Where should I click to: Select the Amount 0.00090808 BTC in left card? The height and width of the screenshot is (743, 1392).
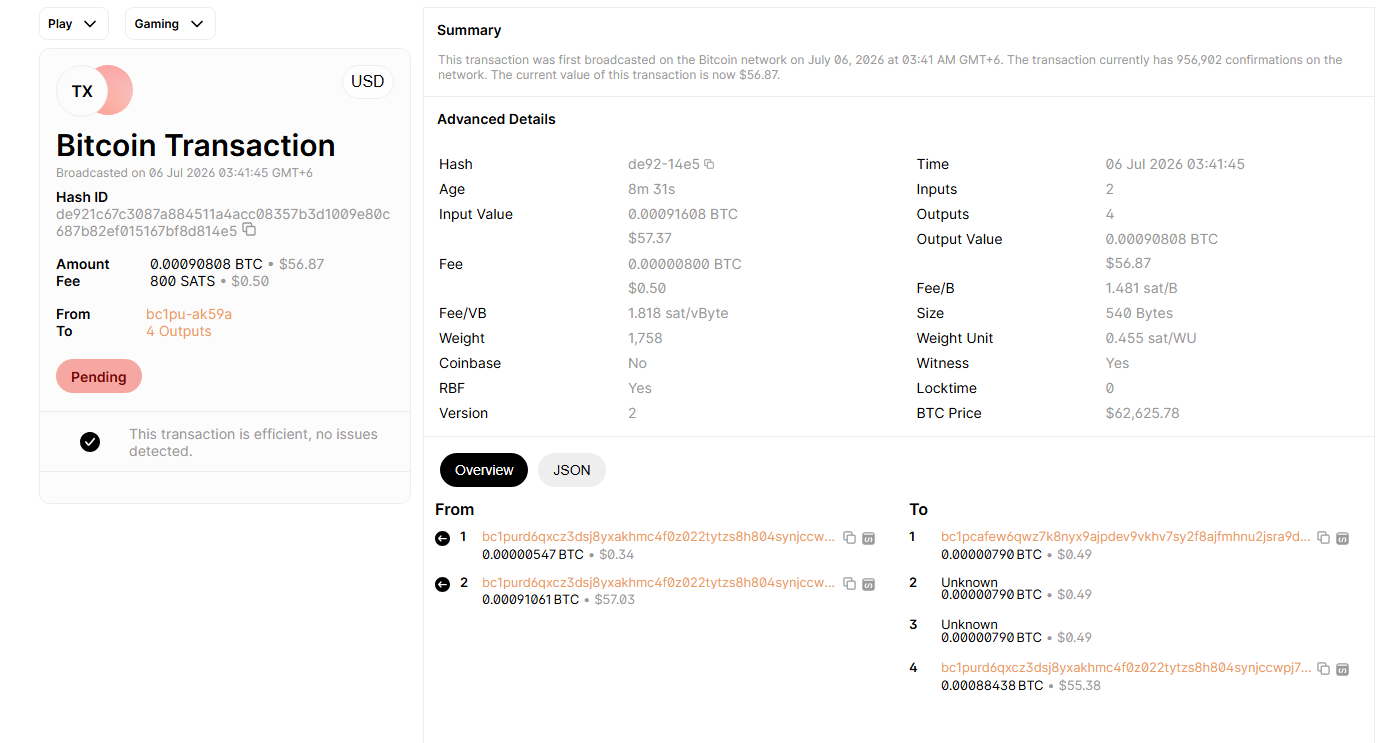(206, 264)
